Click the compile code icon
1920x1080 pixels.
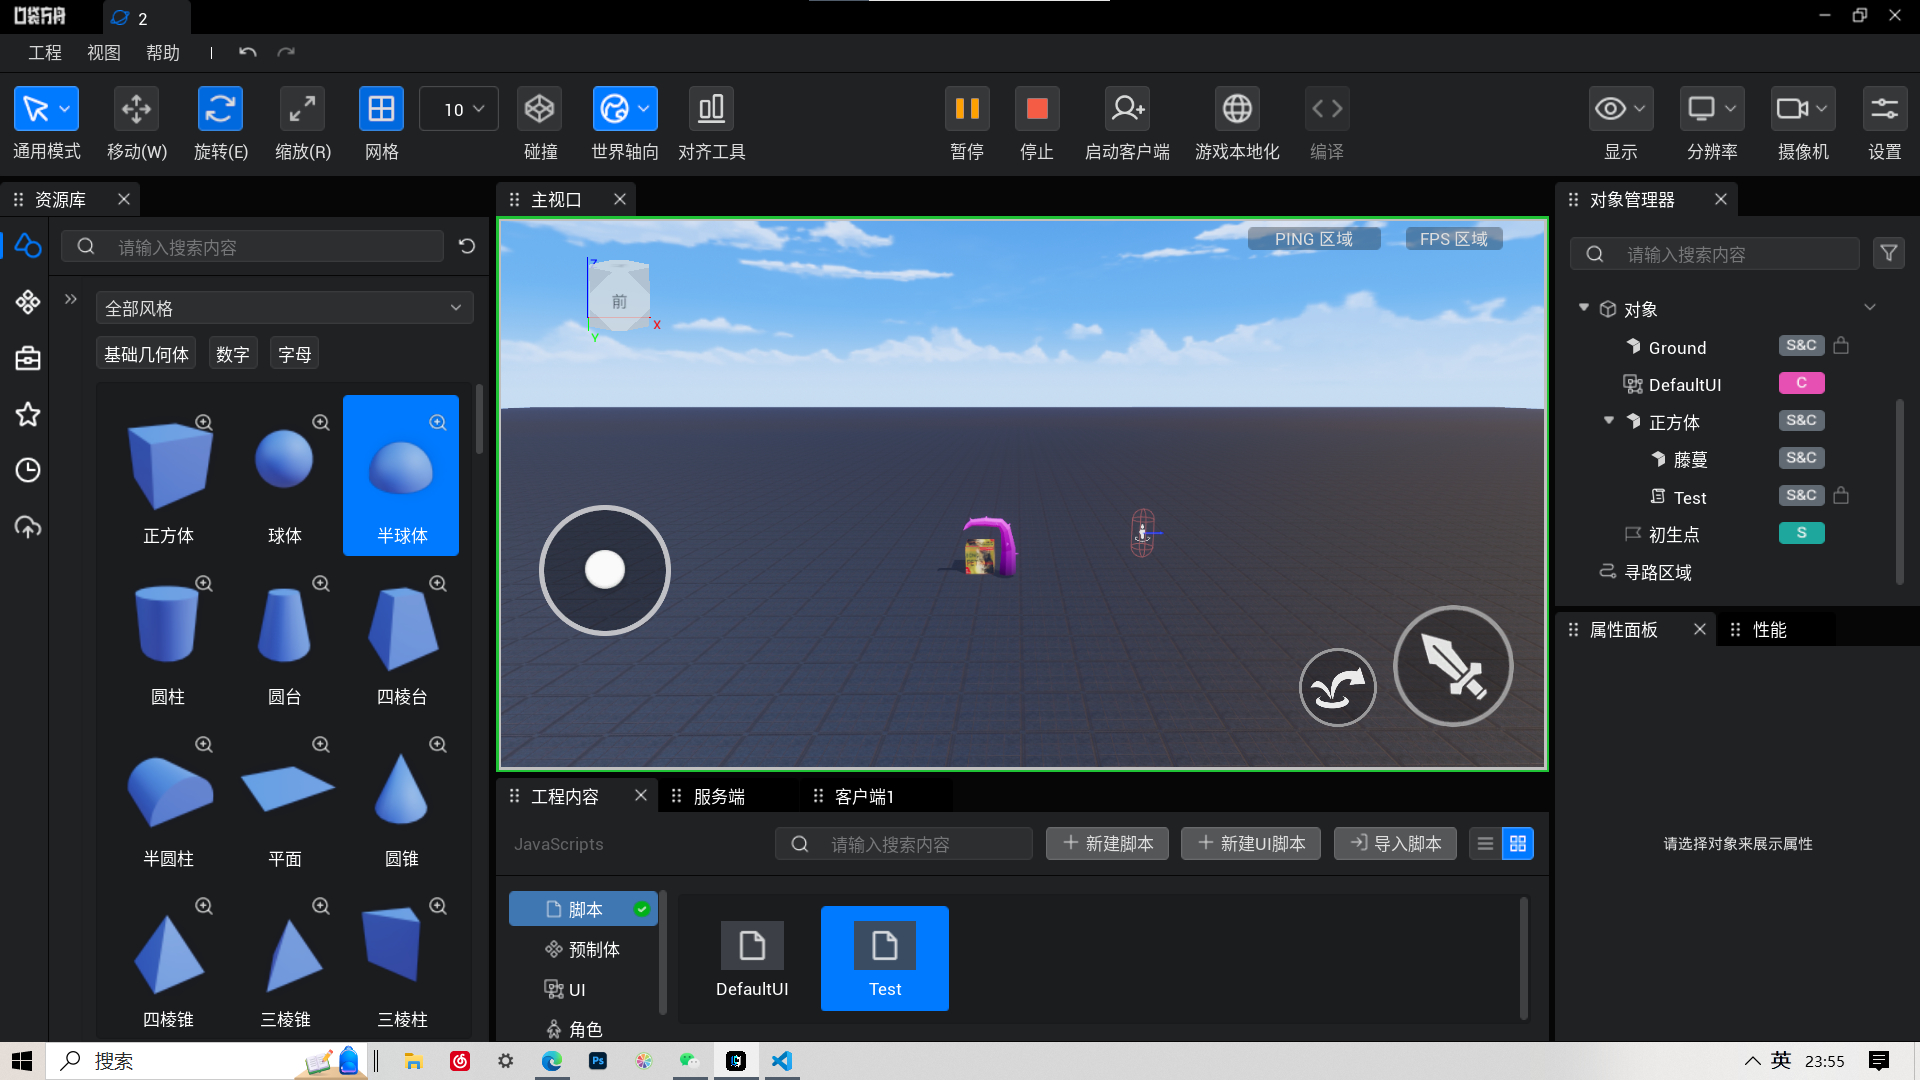click(x=1327, y=109)
